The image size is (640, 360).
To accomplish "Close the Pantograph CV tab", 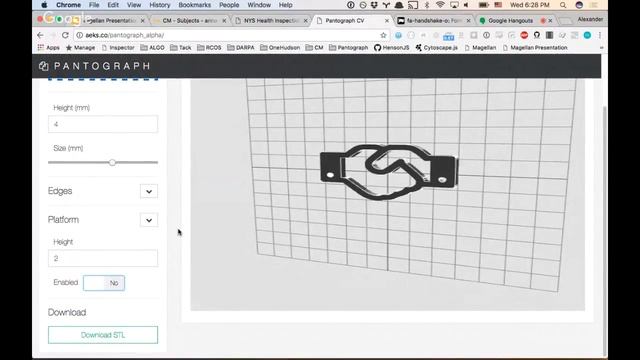I will coord(387,20).
